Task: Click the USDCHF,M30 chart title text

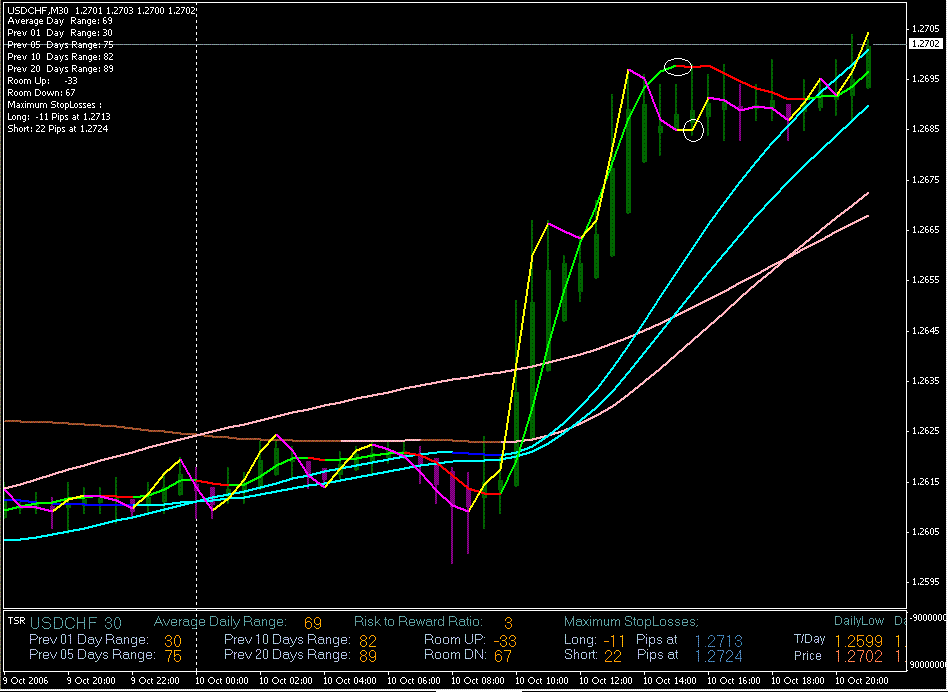Action: click(x=39, y=9)
